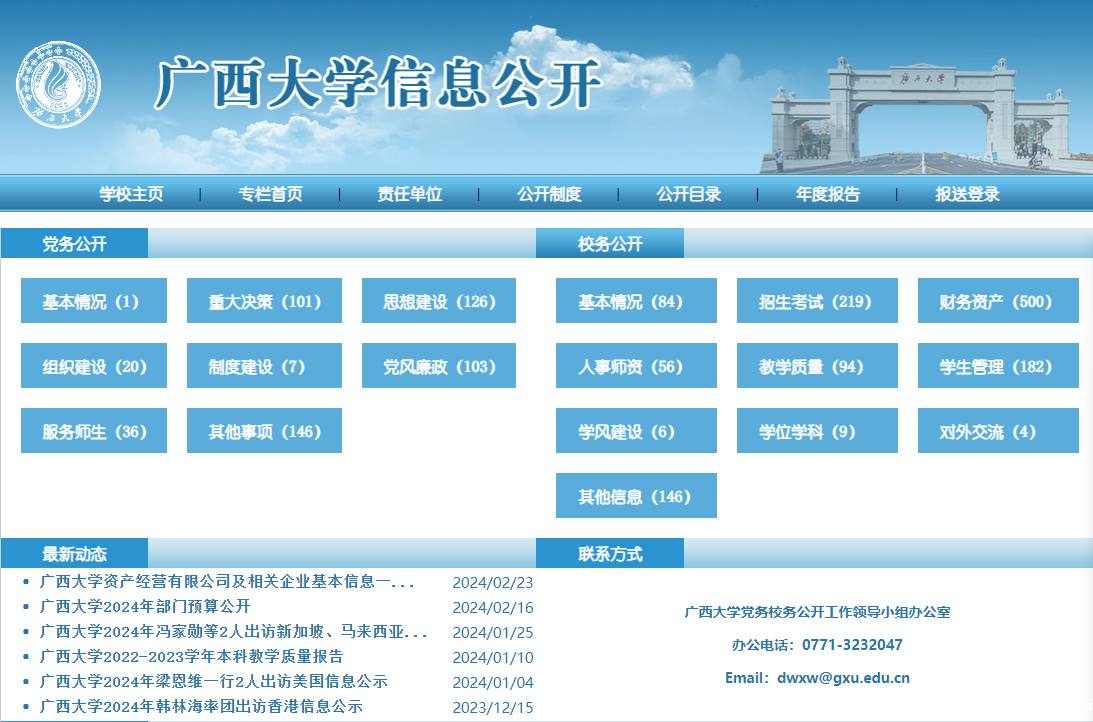Open 学生管理 (182) category
The width and height of the screenshot is (1093, 722).
[997, 366]
